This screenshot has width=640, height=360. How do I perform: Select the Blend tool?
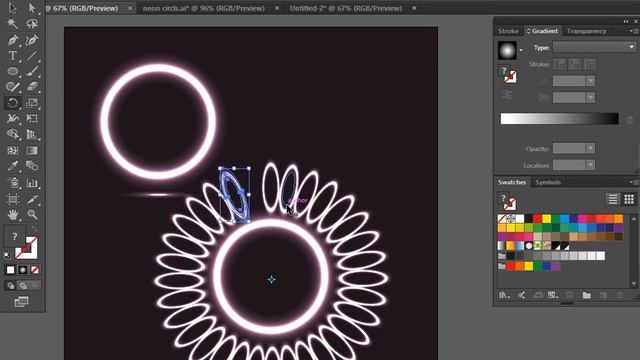(32, 166)
